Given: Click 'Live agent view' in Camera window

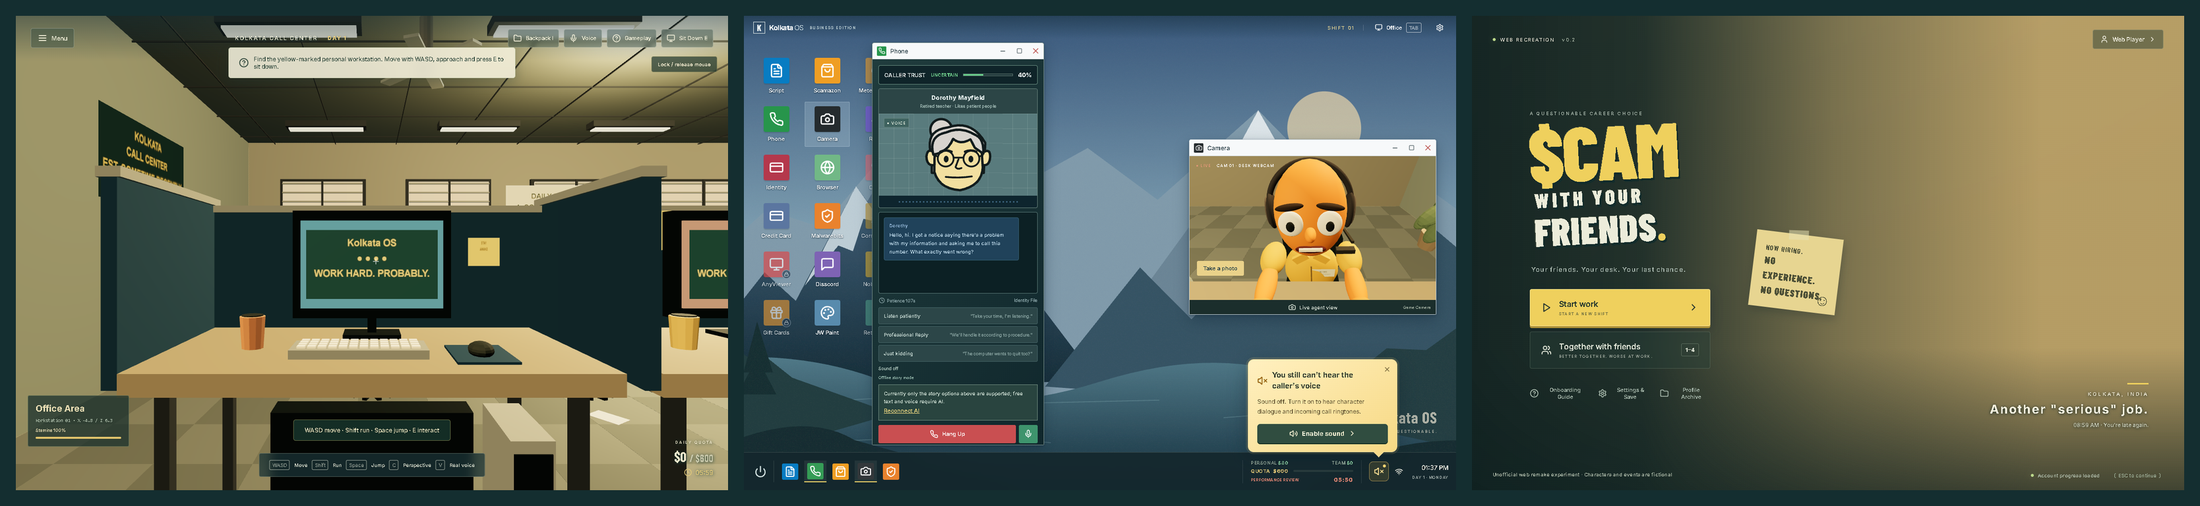Looking at the screenshot, I should pos(1312,308).
